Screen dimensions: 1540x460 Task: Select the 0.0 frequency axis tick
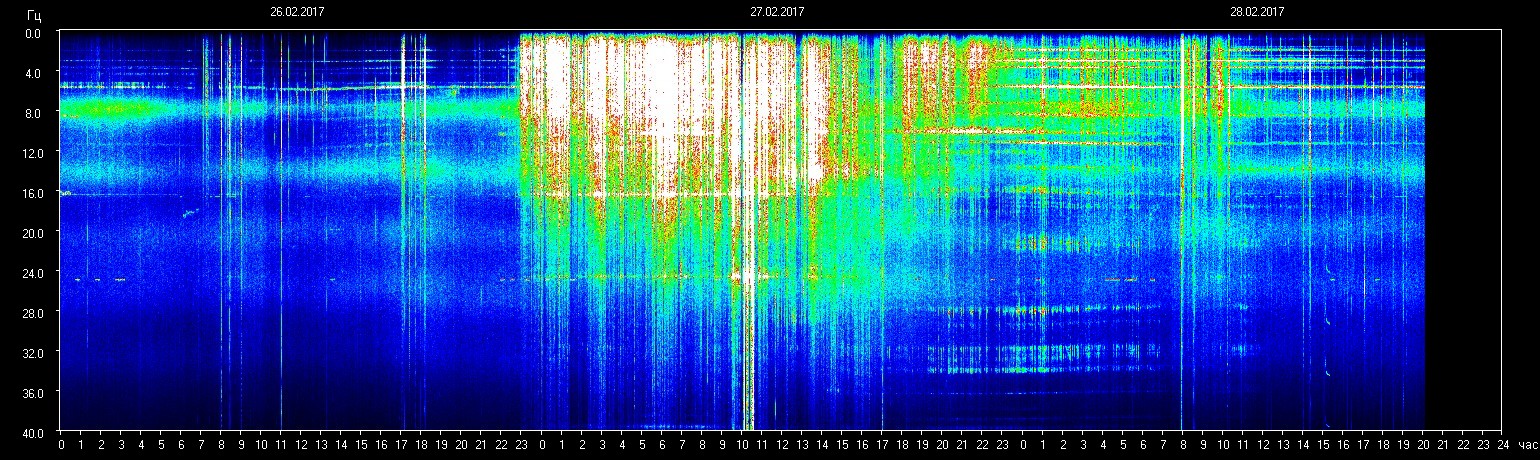[x=33, y=33]
